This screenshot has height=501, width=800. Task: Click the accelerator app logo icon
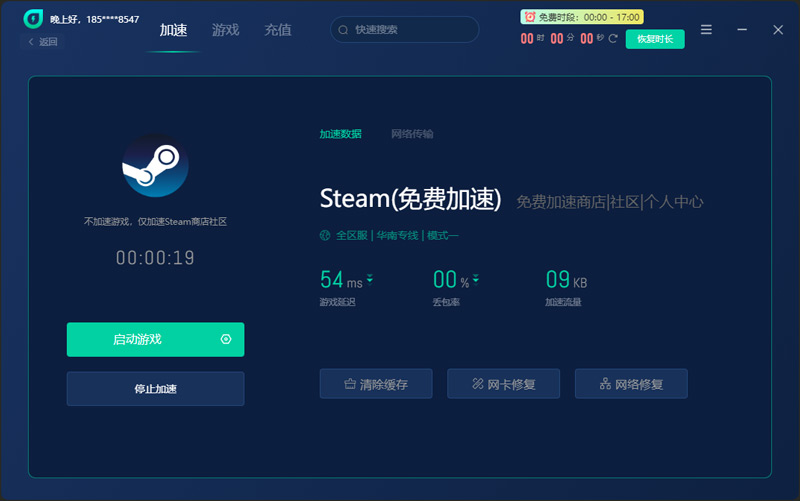pos(33,19)
